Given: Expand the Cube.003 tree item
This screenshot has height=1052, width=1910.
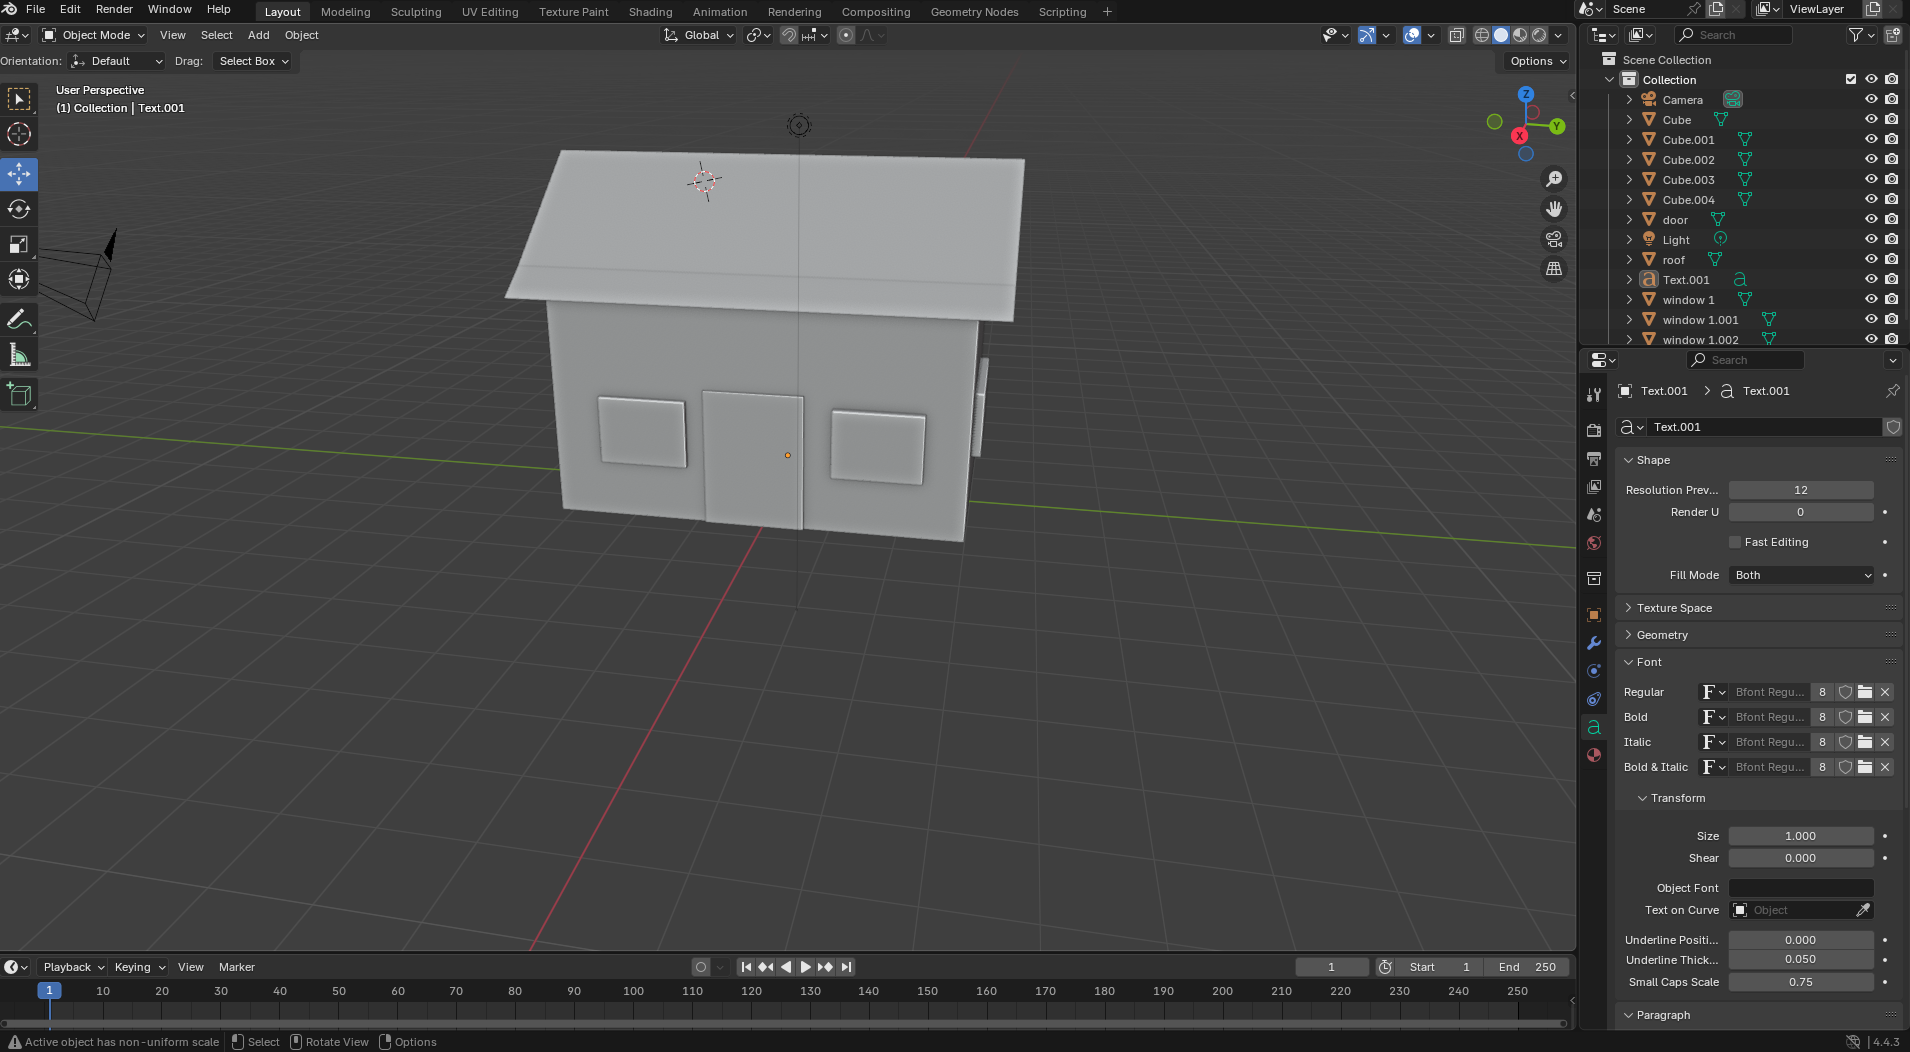Looking at the screenshot, I should click(x=1629, y=180).
